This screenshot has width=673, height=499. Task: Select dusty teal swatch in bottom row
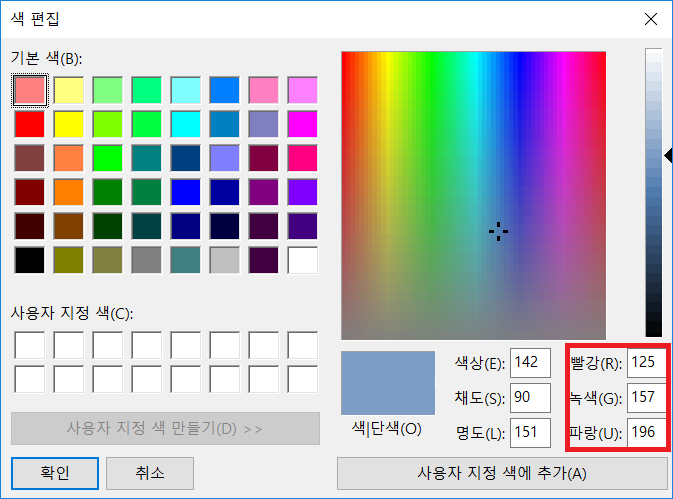pos(185,260)
